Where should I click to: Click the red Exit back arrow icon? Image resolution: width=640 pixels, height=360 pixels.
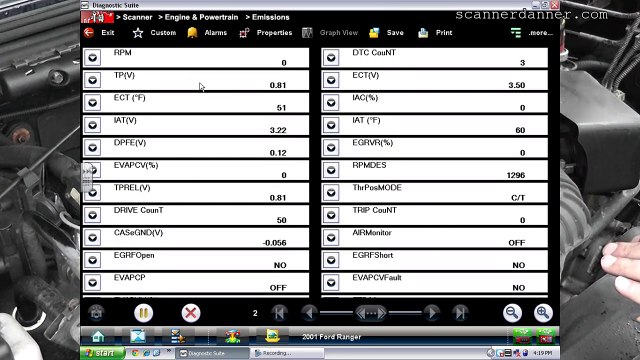89,33
